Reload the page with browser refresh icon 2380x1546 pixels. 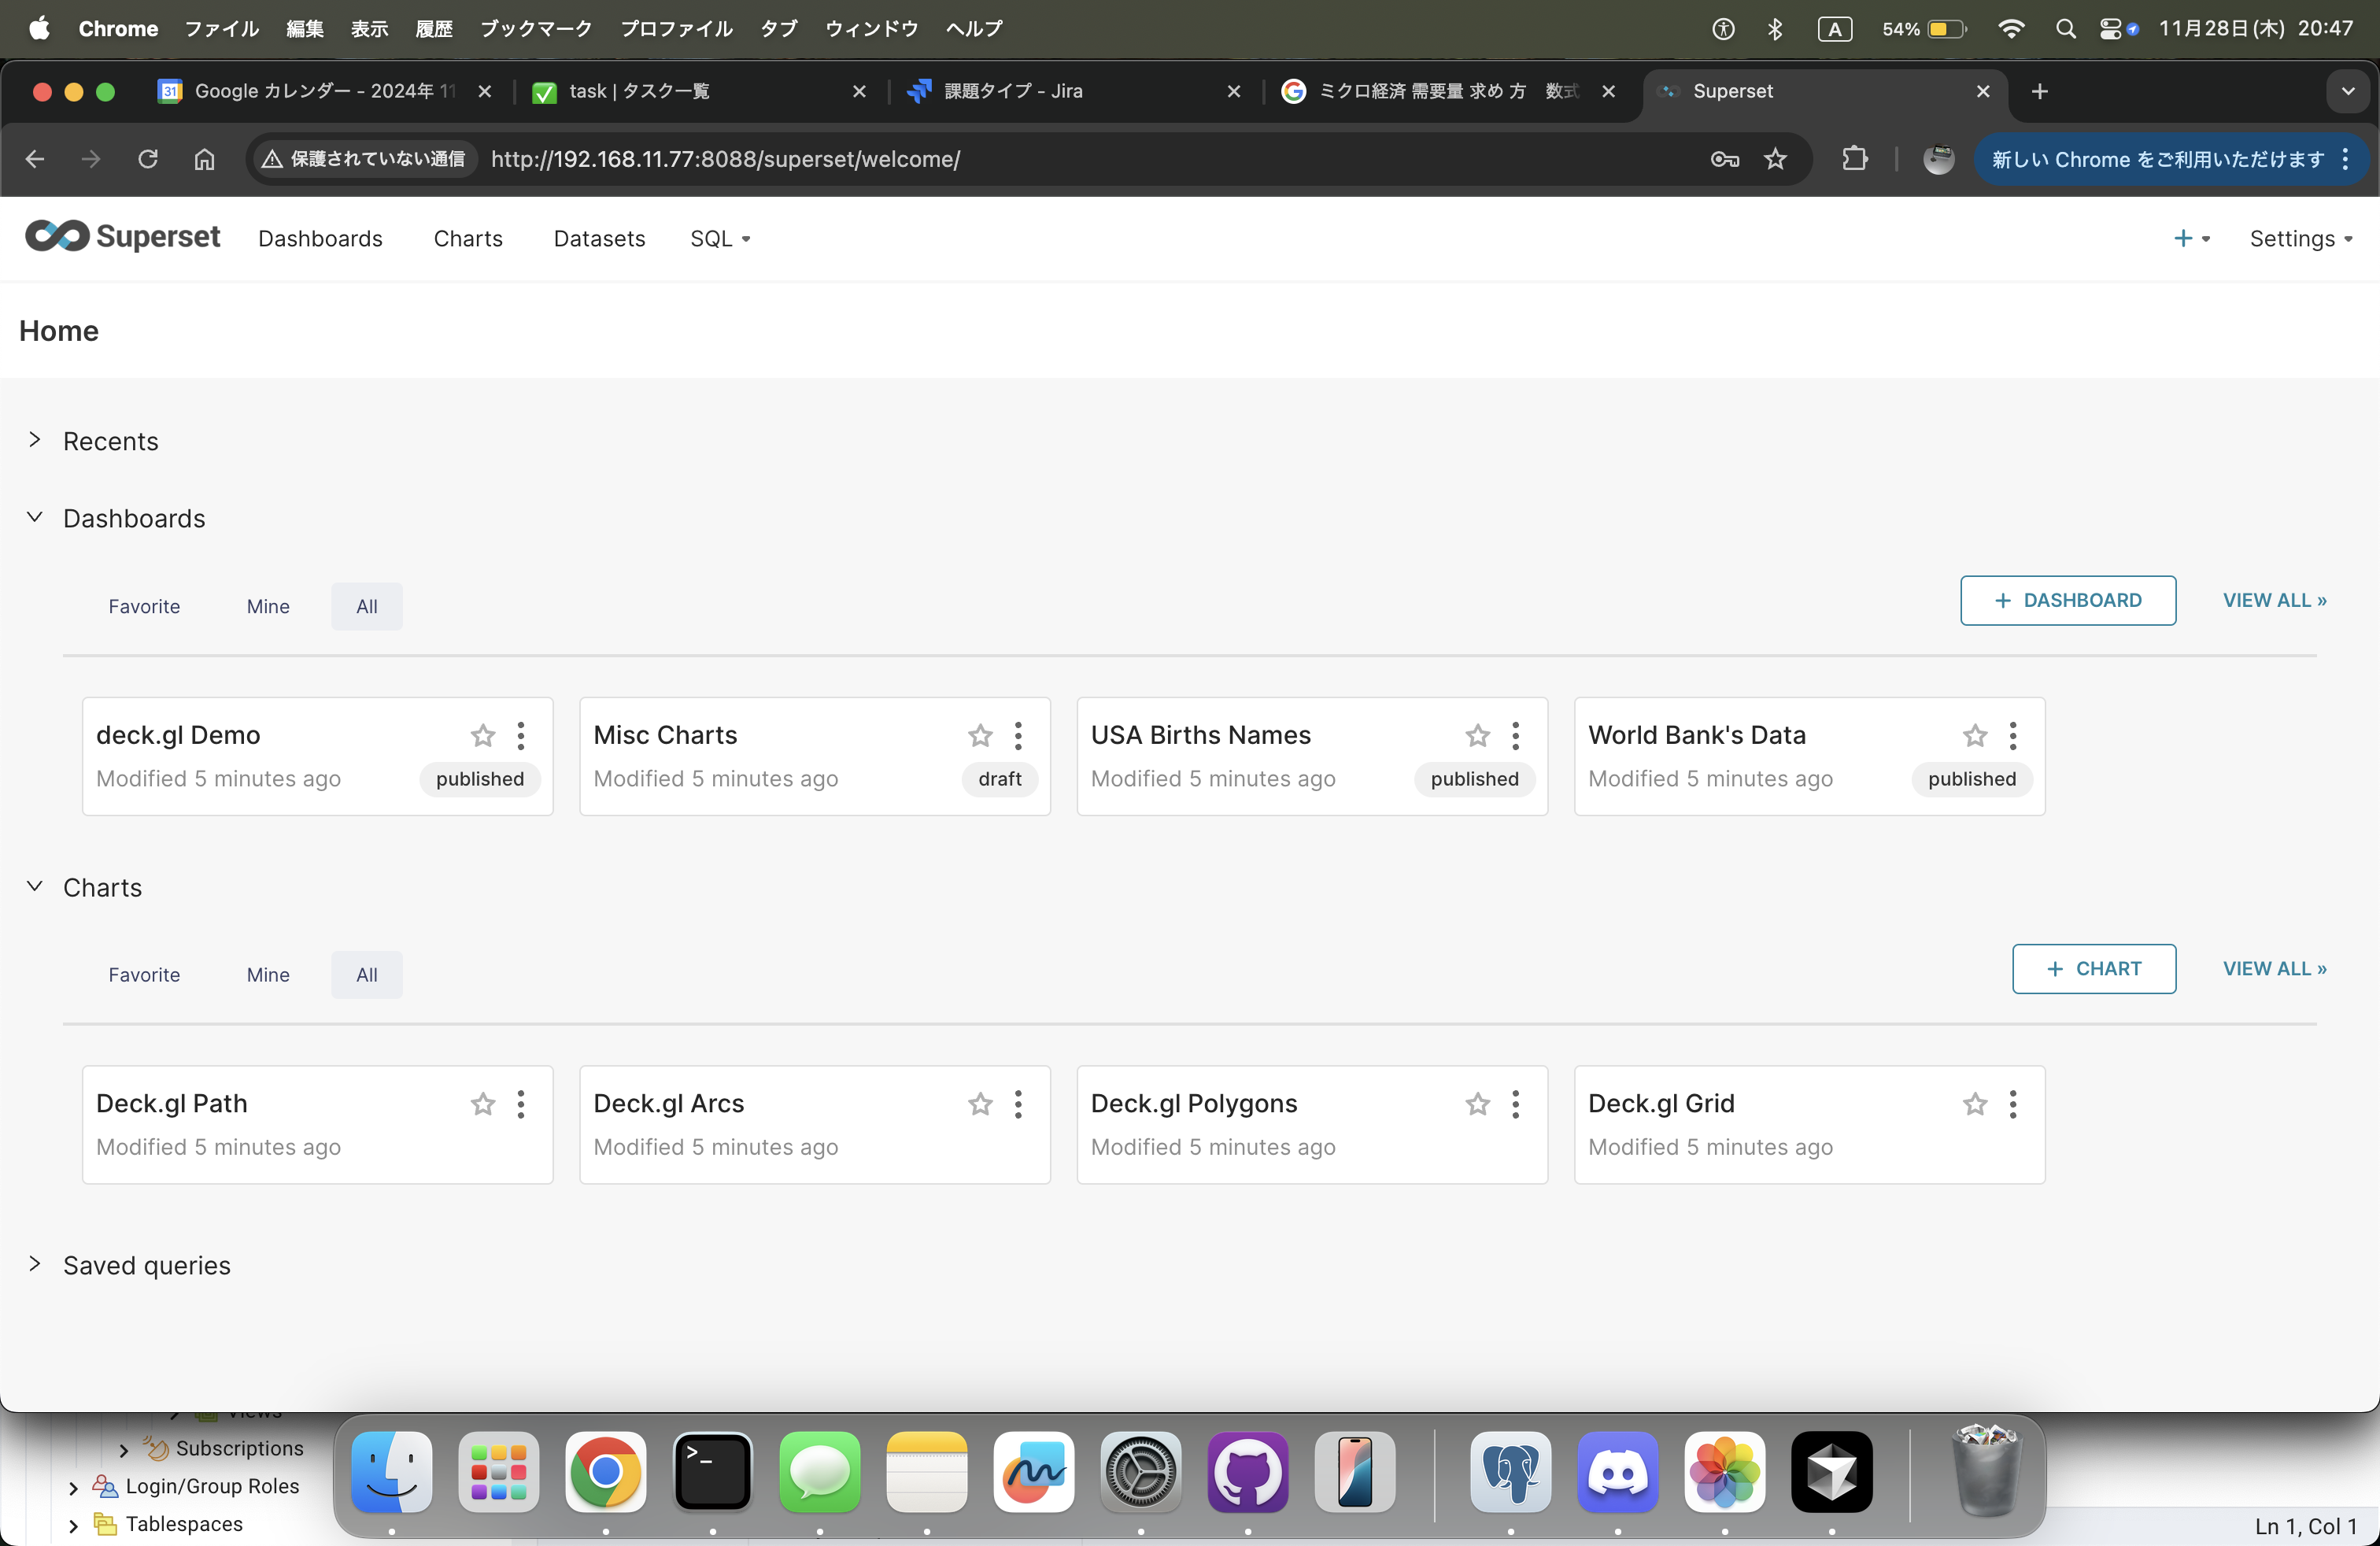(148, 159)
